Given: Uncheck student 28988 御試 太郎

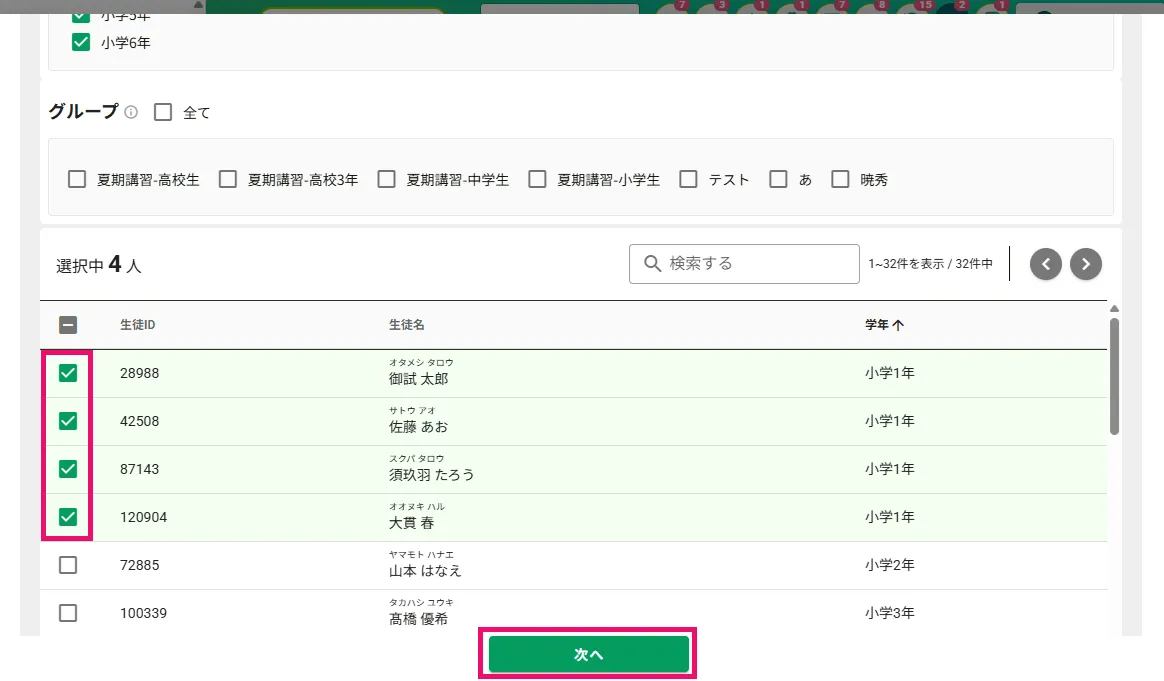Looking at the screenshot, I should coord(68,373).
